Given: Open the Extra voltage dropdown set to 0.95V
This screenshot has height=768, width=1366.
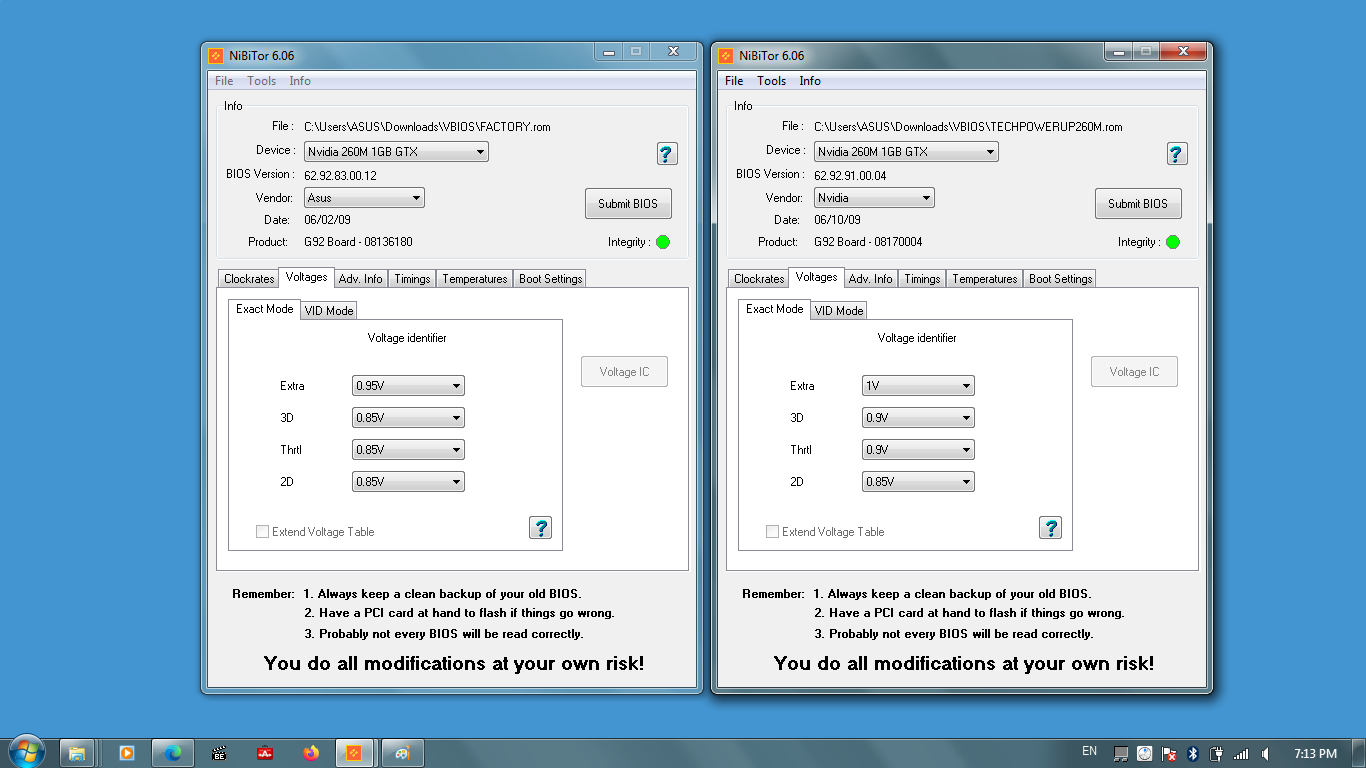Looking at the screenshot, I should tap(408, 386).
